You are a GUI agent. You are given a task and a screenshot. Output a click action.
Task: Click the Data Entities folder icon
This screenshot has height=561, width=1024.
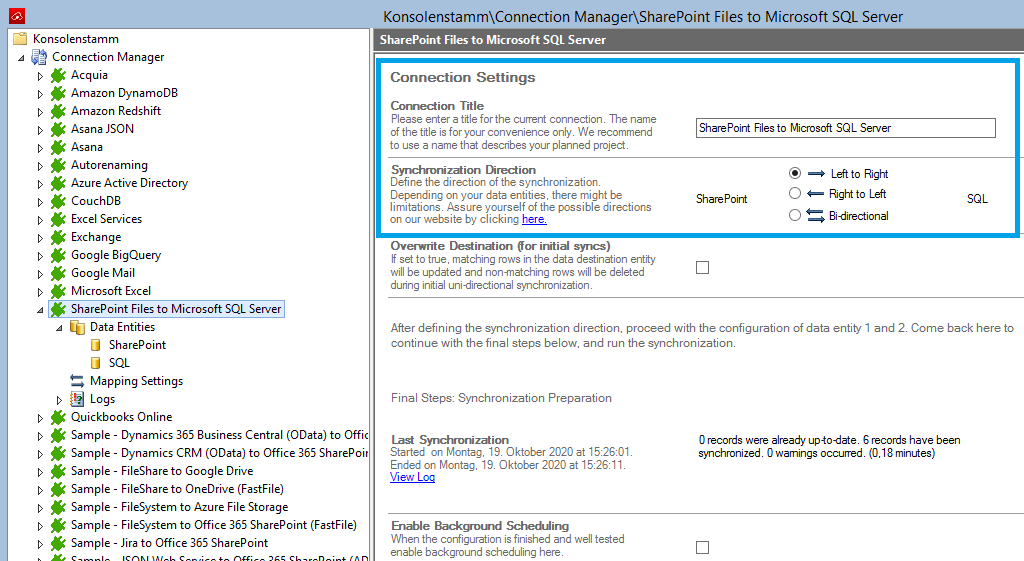[77, 327]
